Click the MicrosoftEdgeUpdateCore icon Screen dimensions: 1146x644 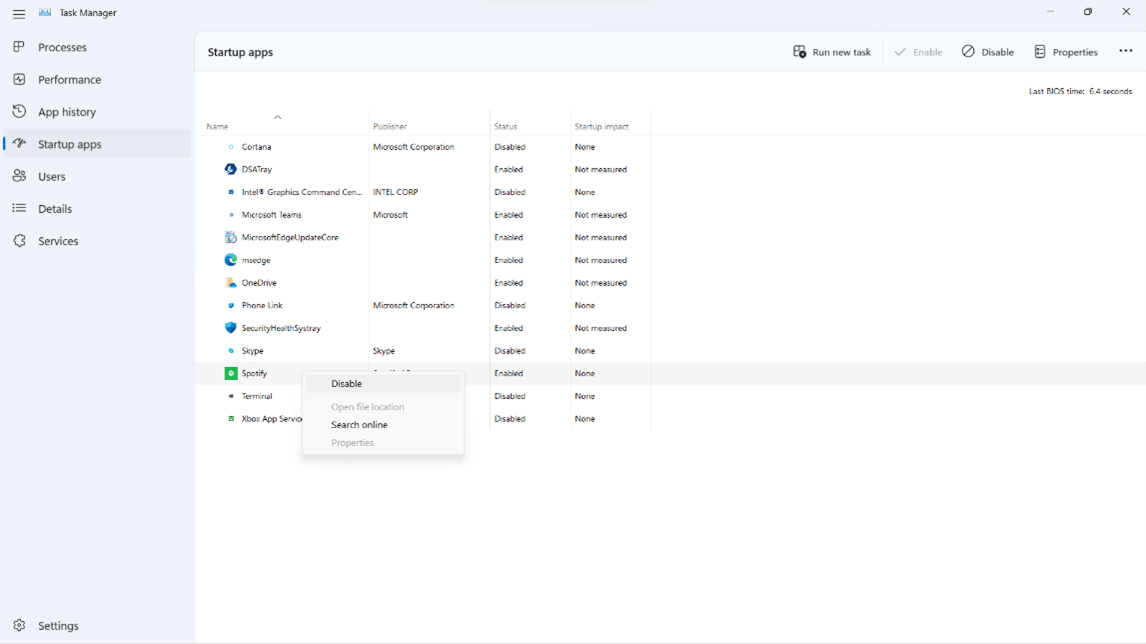tap(231, 237)
